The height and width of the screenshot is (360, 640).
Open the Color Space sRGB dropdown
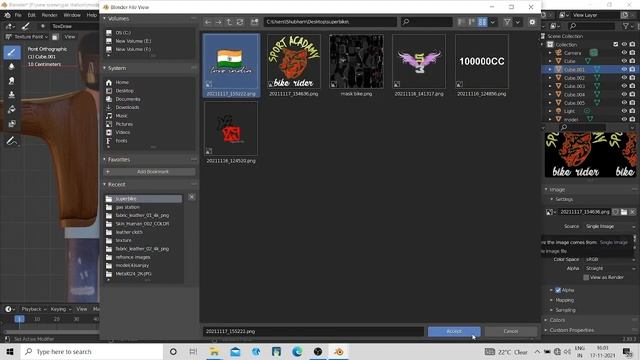609,260
